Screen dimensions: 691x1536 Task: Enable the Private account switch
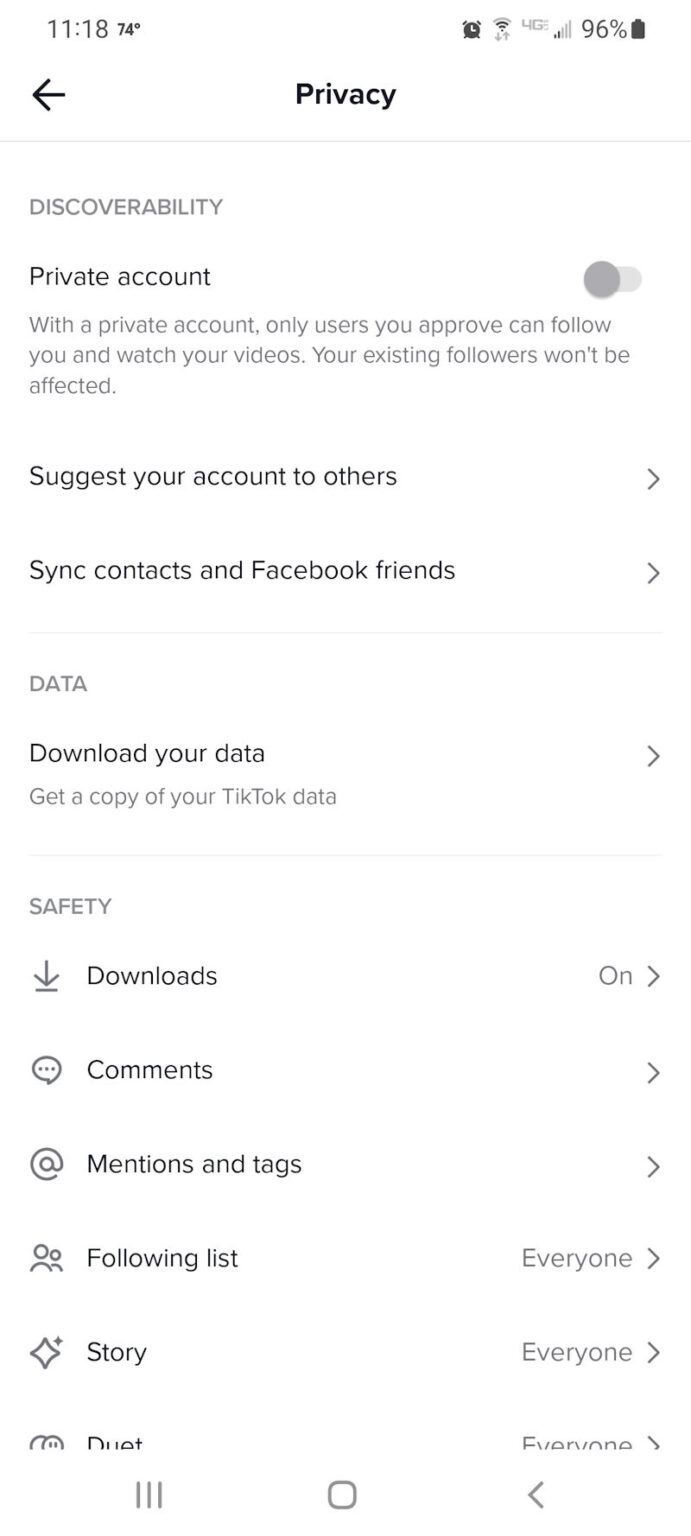(613, 279)
